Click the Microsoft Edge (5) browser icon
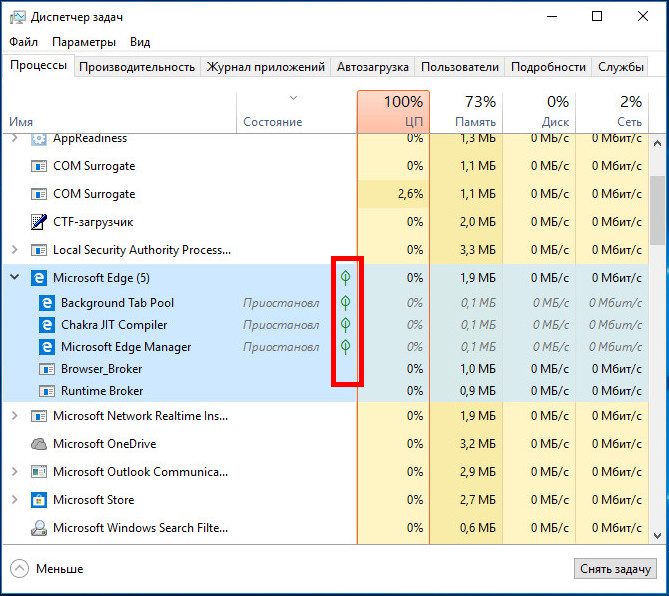669x596 pixels. click(x=39, y=278)
